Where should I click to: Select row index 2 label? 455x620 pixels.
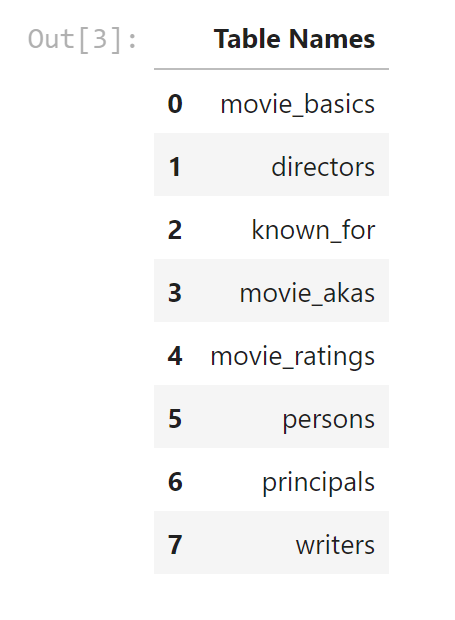tap(175, 230)
